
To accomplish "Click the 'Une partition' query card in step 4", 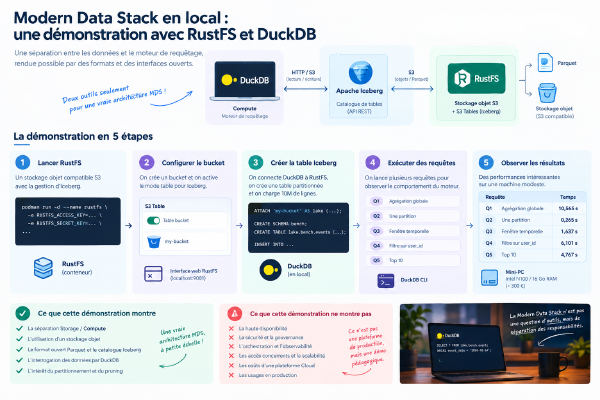I will pyautogui.click(x=413, y=216).
